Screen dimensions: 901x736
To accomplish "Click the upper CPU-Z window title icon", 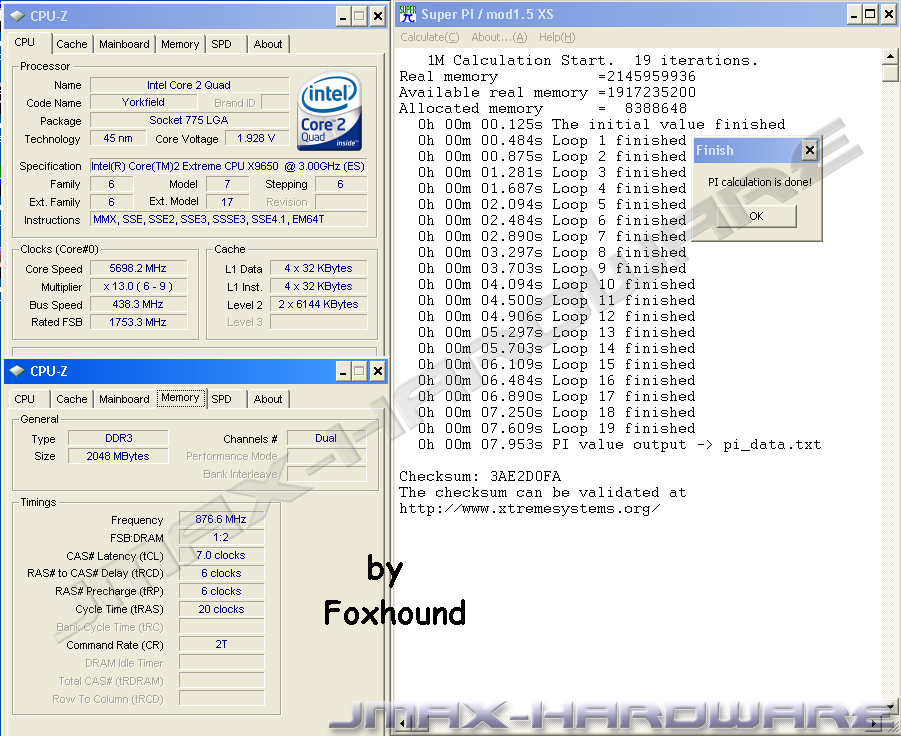I will (18, 16).
